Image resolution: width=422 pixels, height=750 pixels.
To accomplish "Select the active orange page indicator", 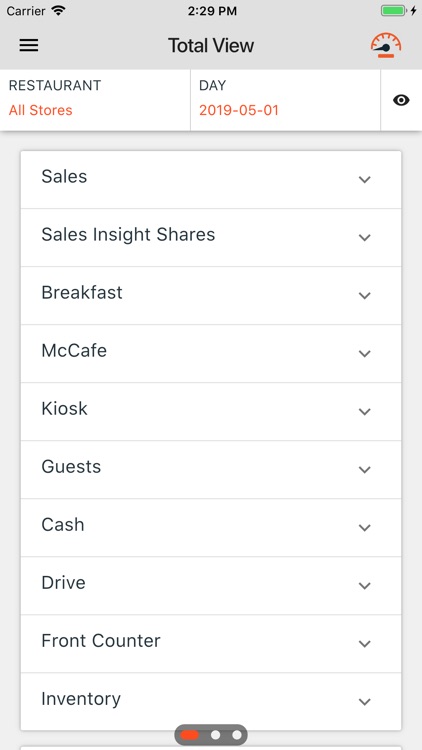I will tap(190, 735).
